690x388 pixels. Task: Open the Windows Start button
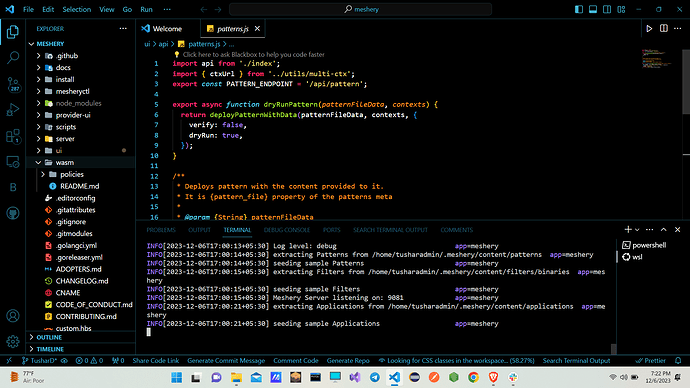pyautogui.click(x=176, y=377)
